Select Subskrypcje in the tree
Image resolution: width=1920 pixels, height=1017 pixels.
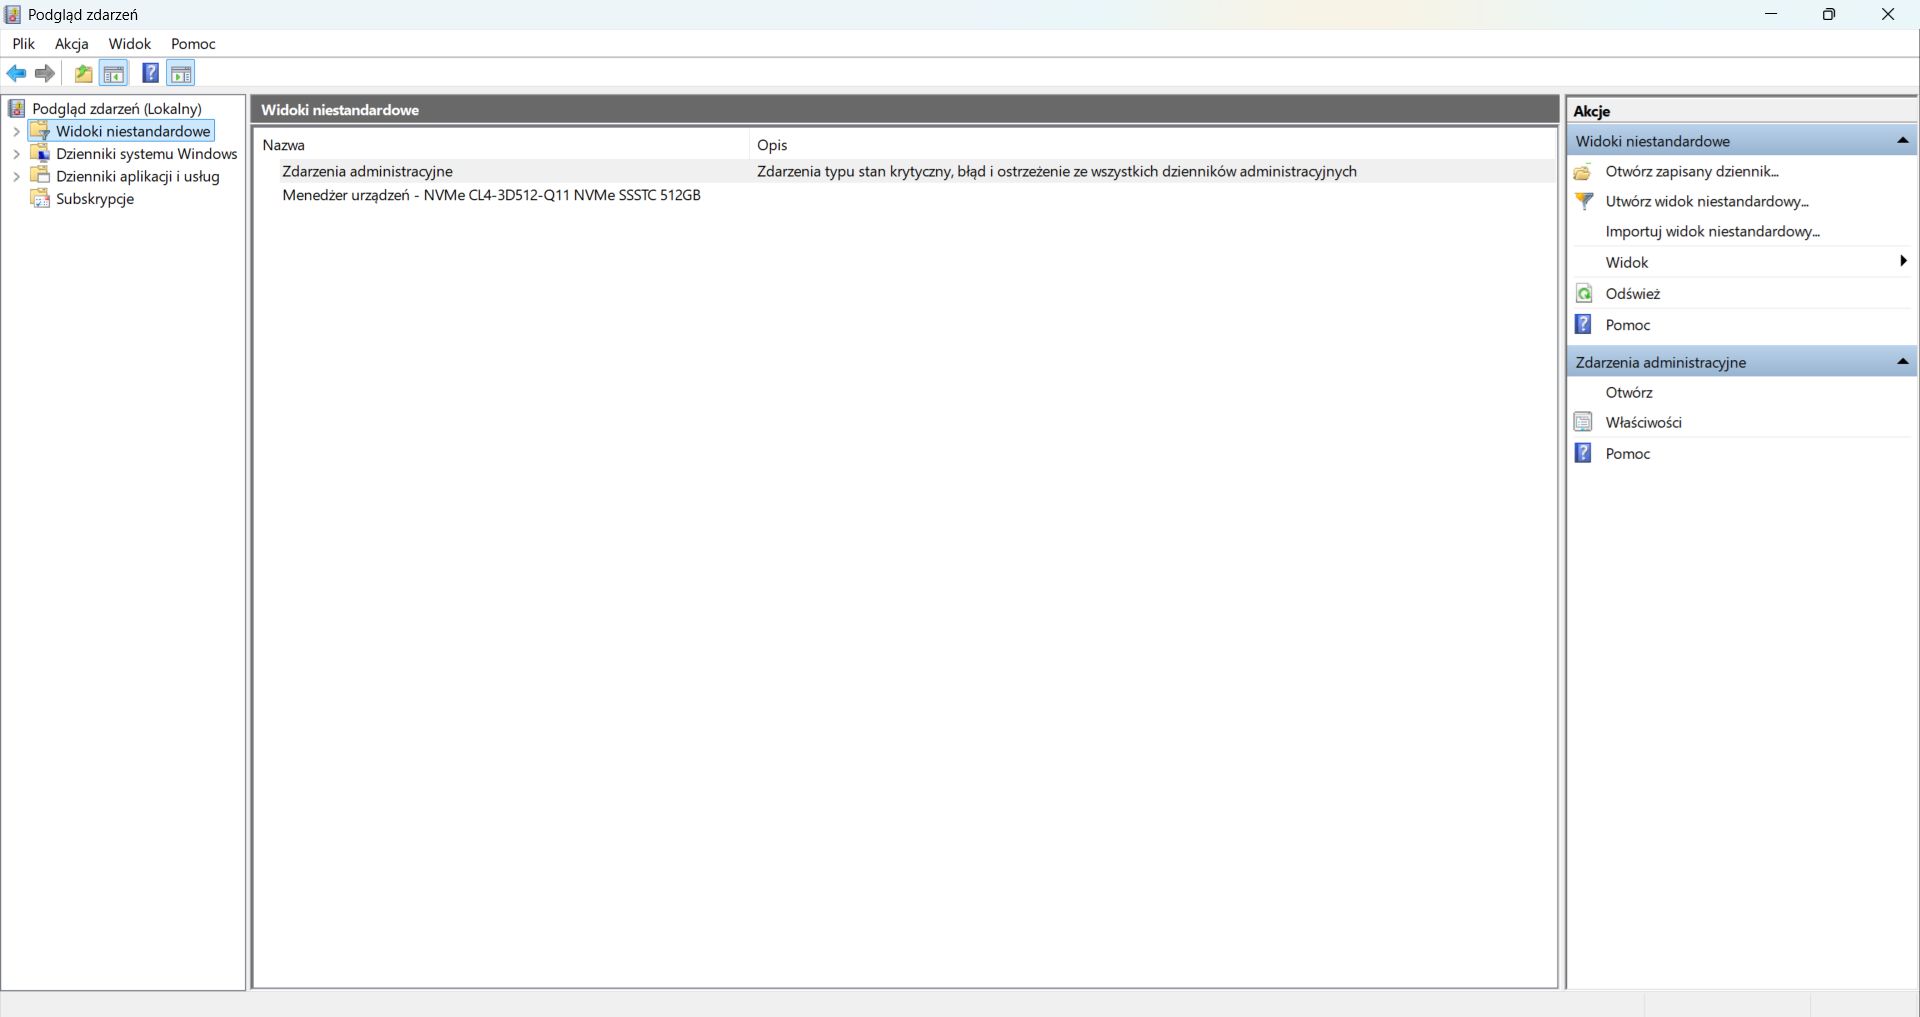pyautogui.click(x=95, y=198)
